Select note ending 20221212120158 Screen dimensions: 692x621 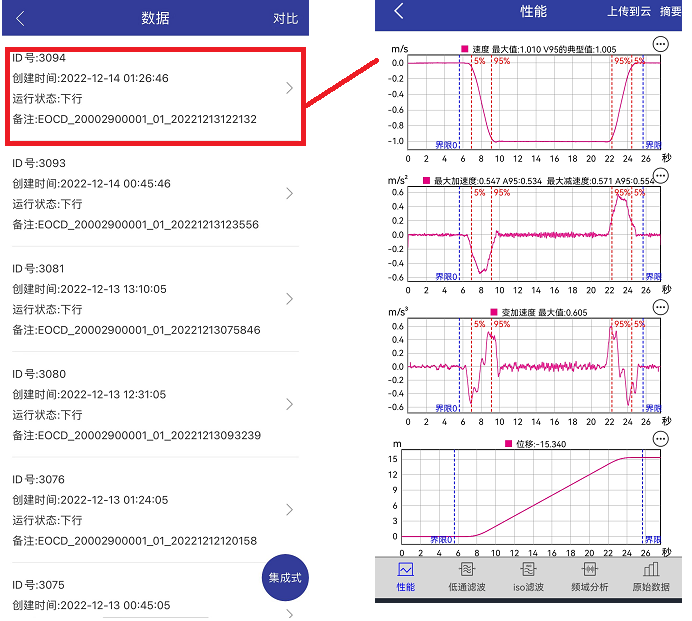[135, 541]
